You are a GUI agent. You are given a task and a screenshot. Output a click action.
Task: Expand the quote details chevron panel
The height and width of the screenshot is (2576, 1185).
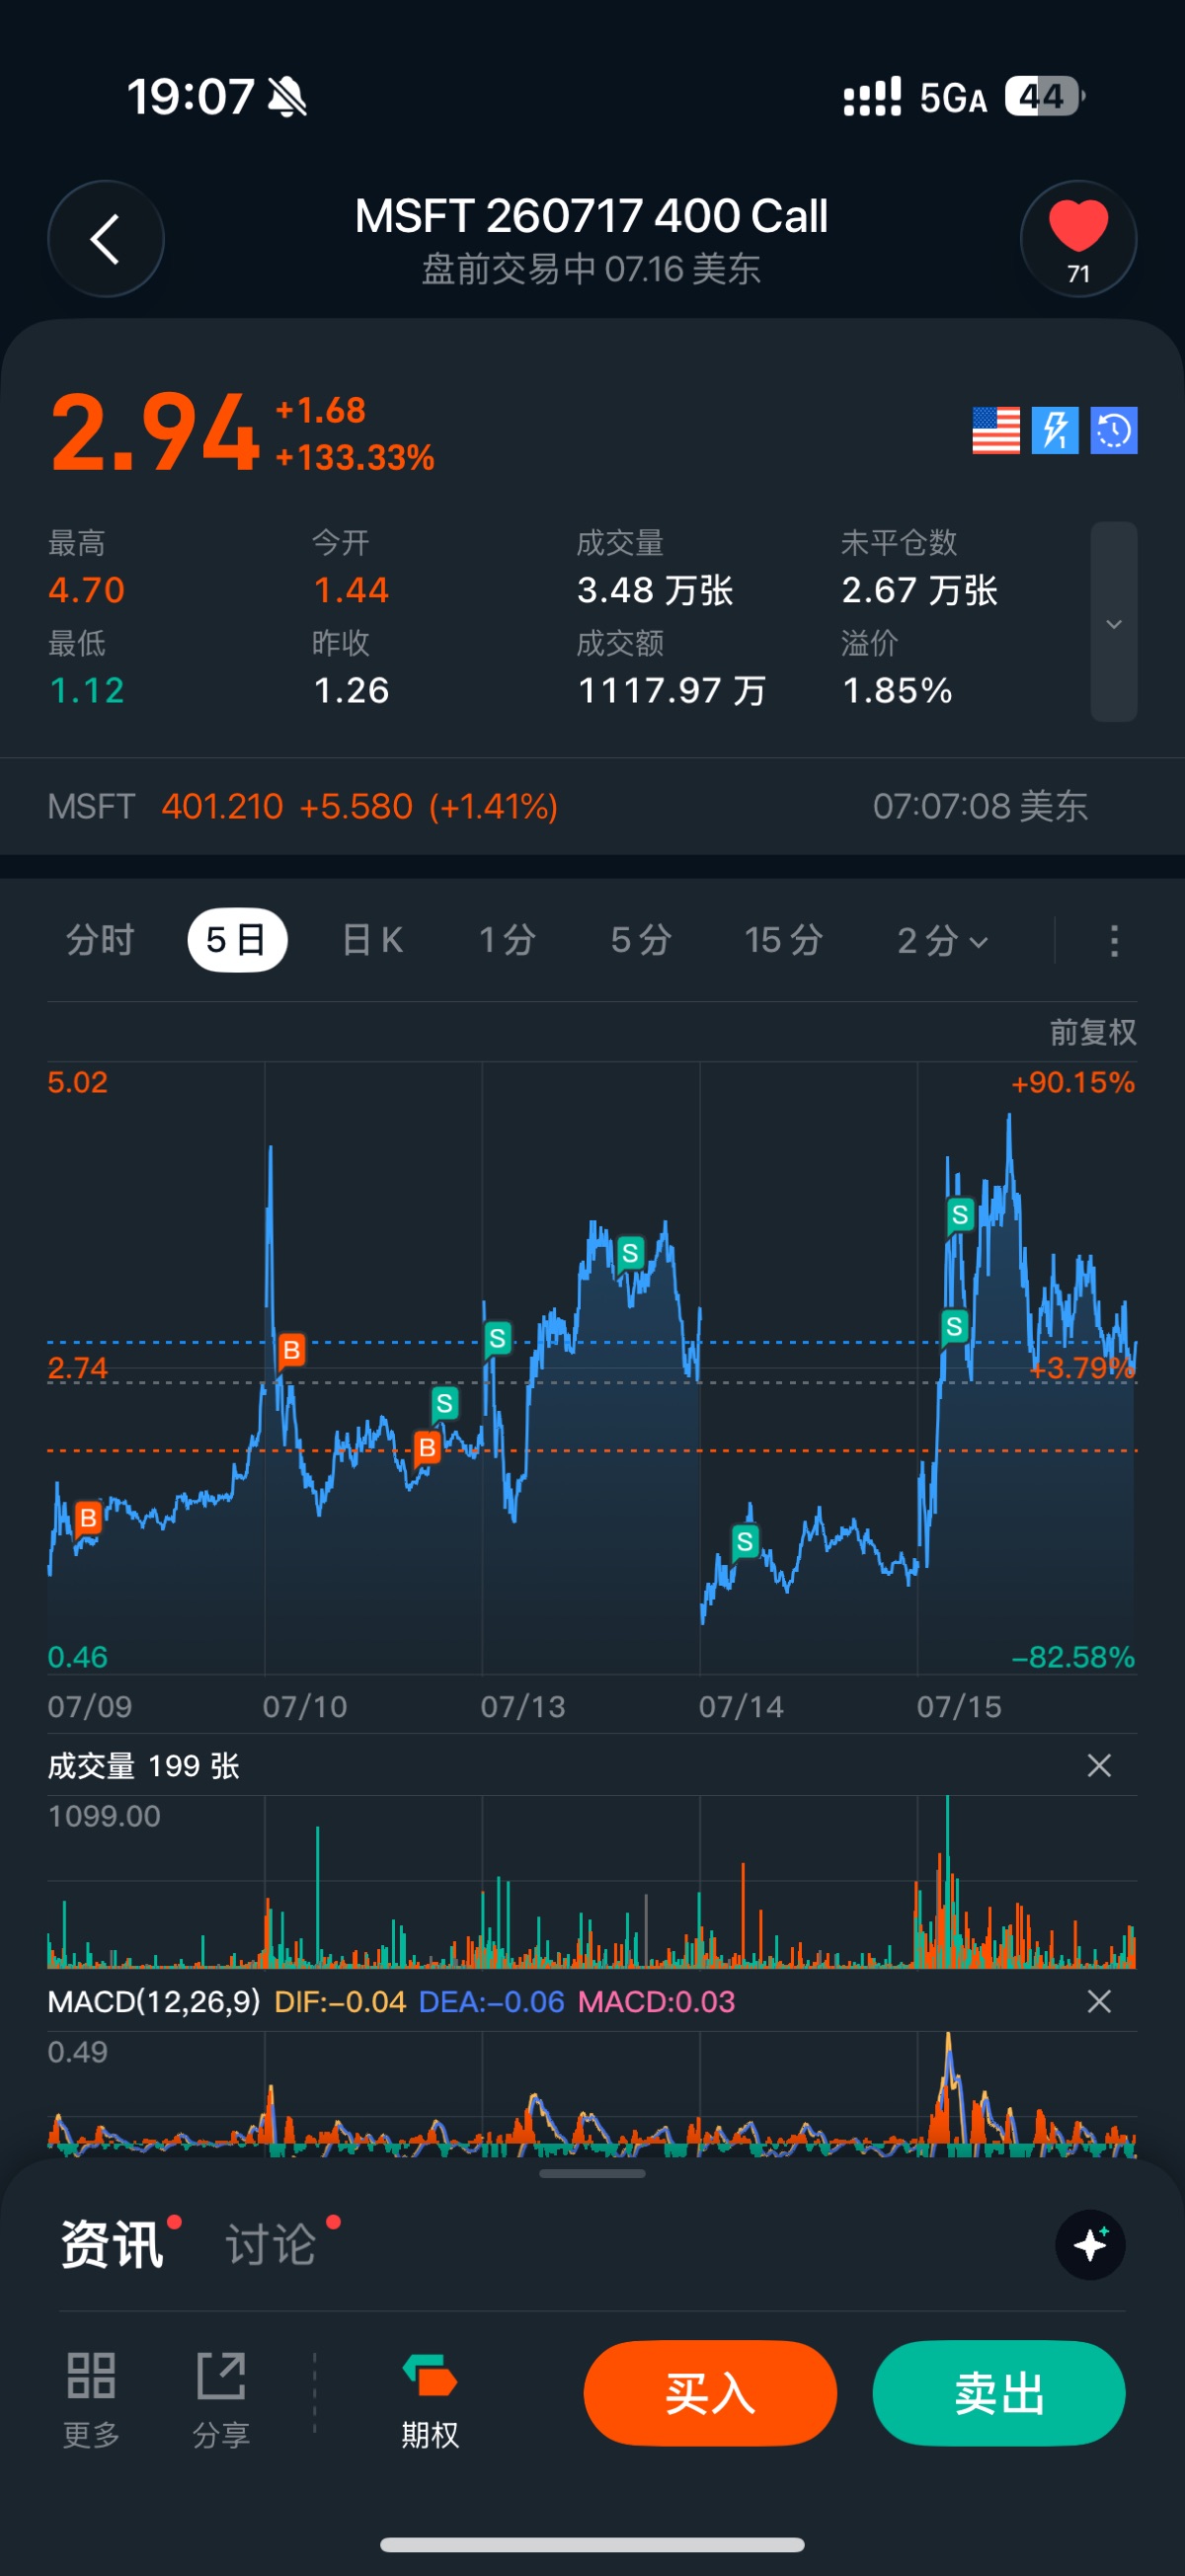tap(1114, 622)
